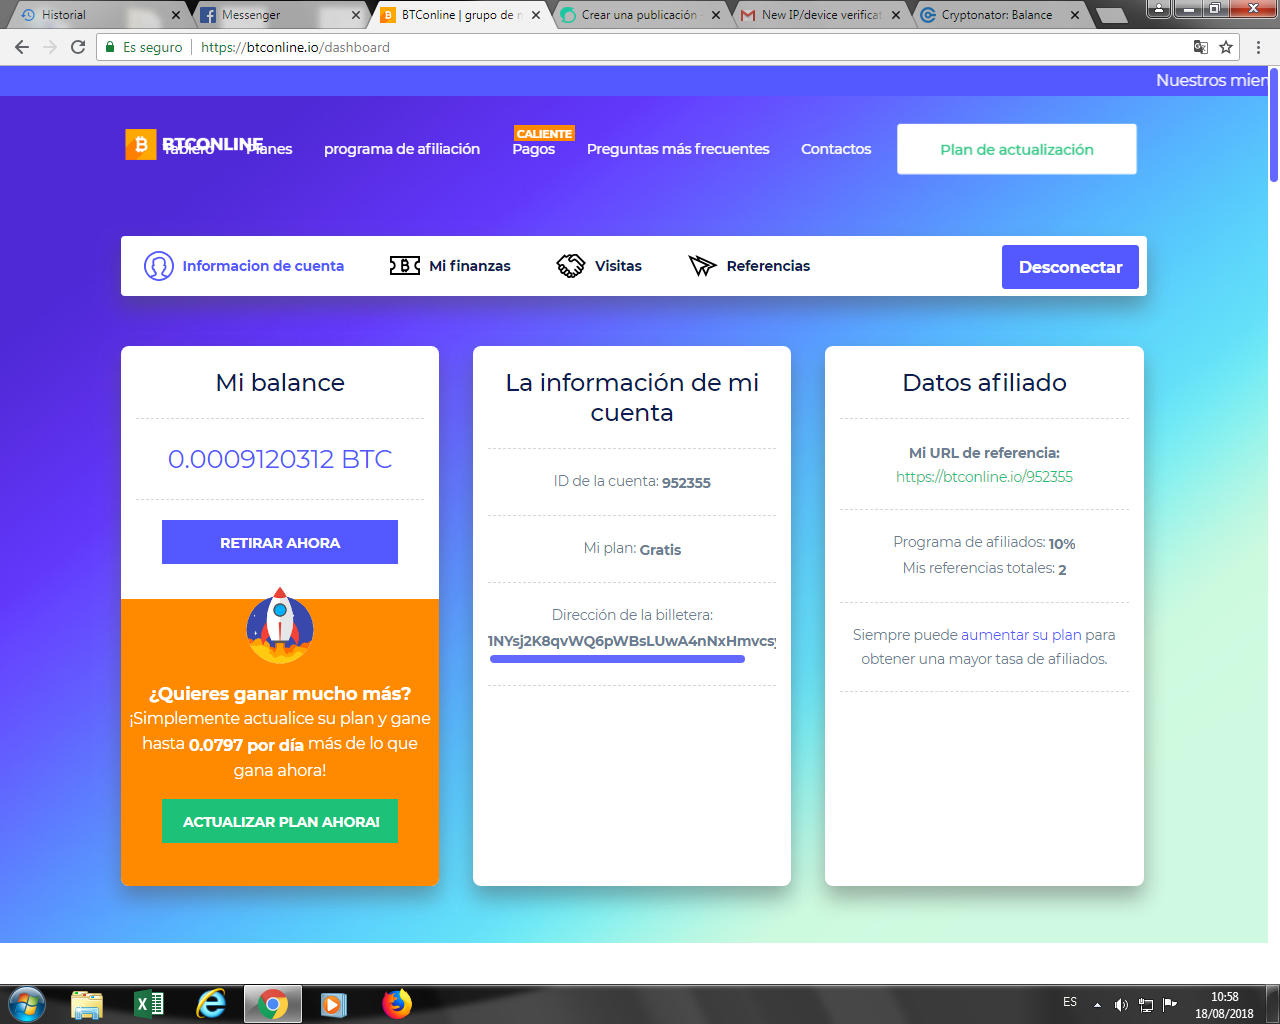Screen dimensions: 1280x1024
Task: Close the Historial tab
Action: point(176,15)
